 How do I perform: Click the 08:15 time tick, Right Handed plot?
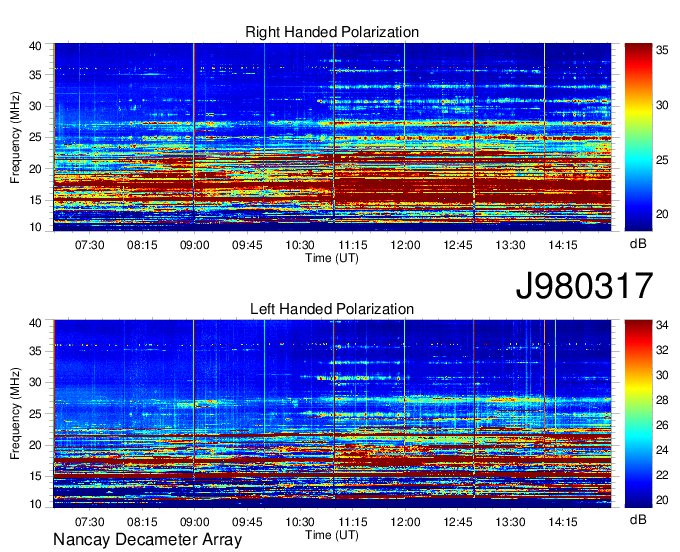point(142,245)
